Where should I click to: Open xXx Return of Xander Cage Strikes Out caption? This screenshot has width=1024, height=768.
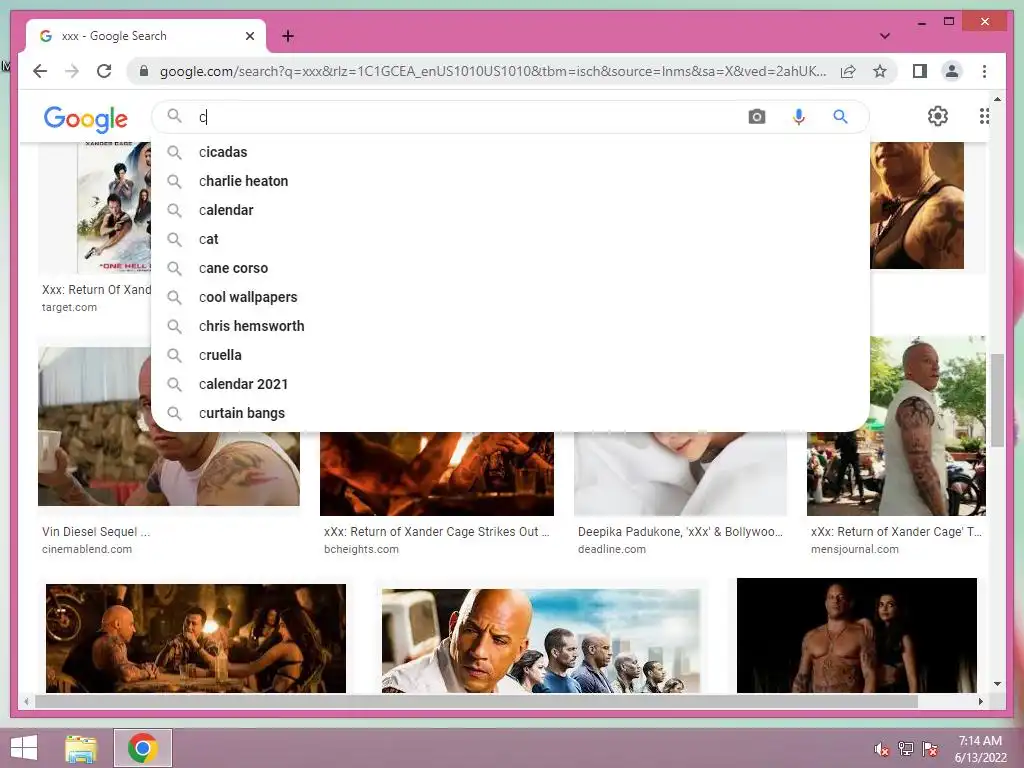click(x=436, y=532)
